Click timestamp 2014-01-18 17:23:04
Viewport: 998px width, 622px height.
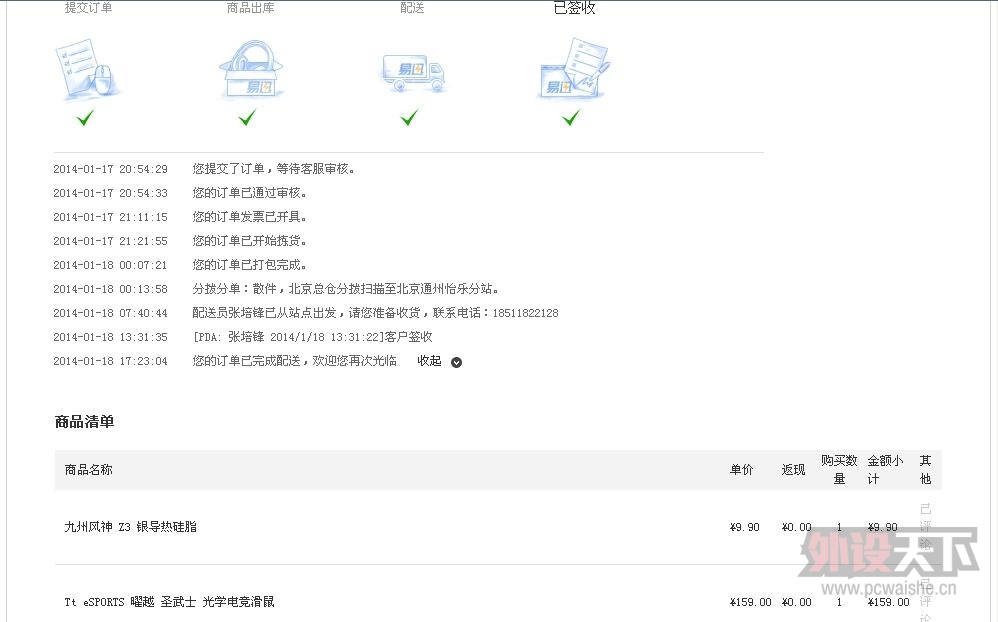[110, 362]
